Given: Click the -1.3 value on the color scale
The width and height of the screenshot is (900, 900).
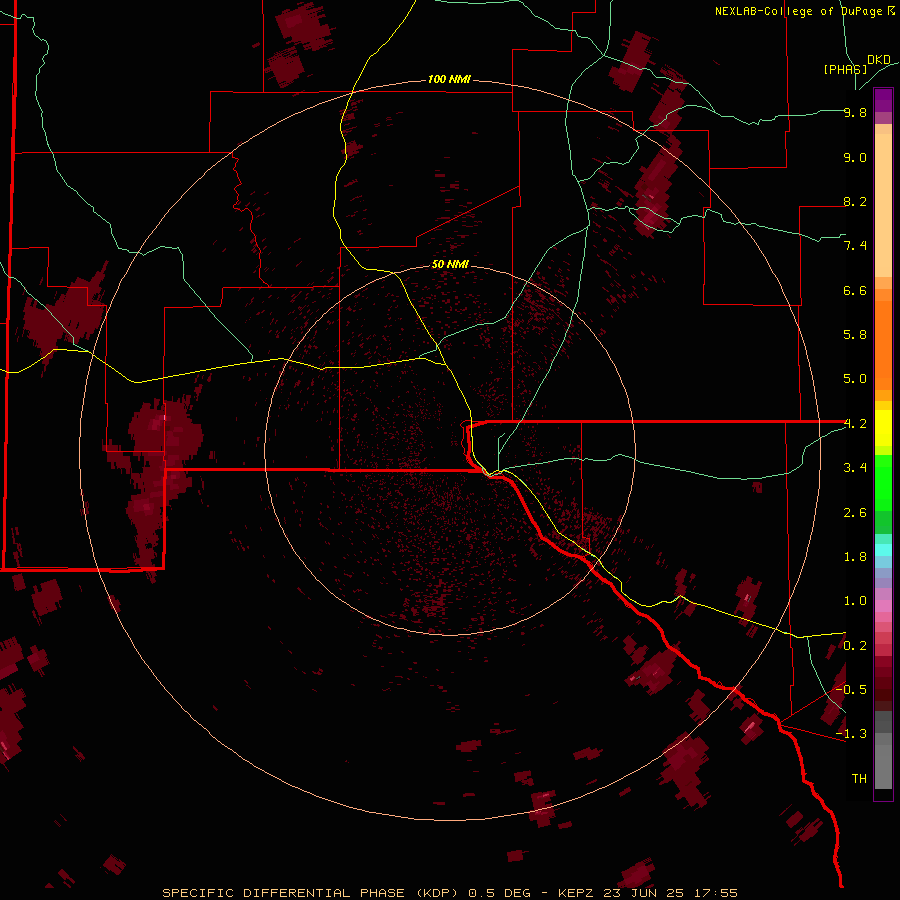Looking at the screenshot, I should coord(851,734).
